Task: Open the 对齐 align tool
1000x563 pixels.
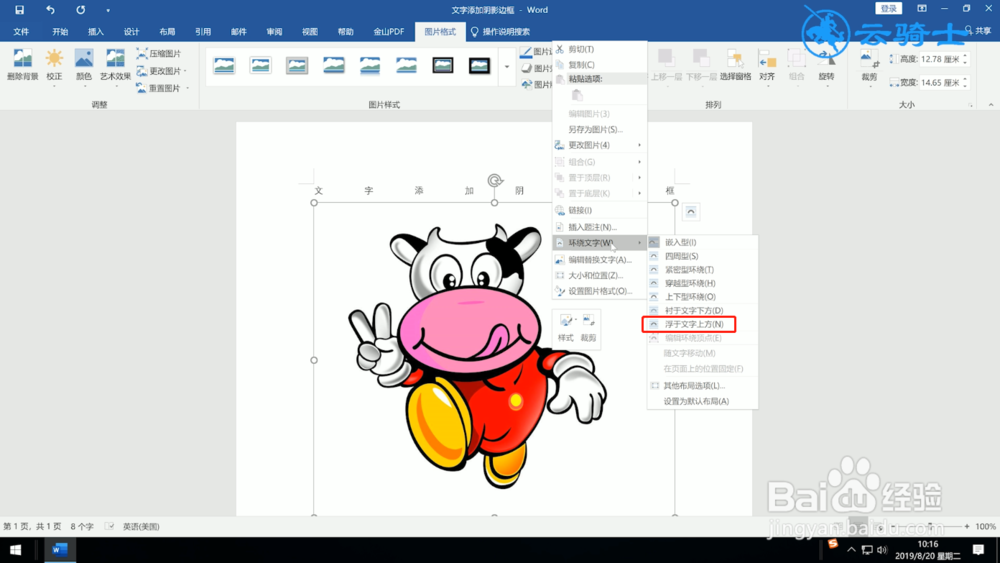Action: [767, 66]
